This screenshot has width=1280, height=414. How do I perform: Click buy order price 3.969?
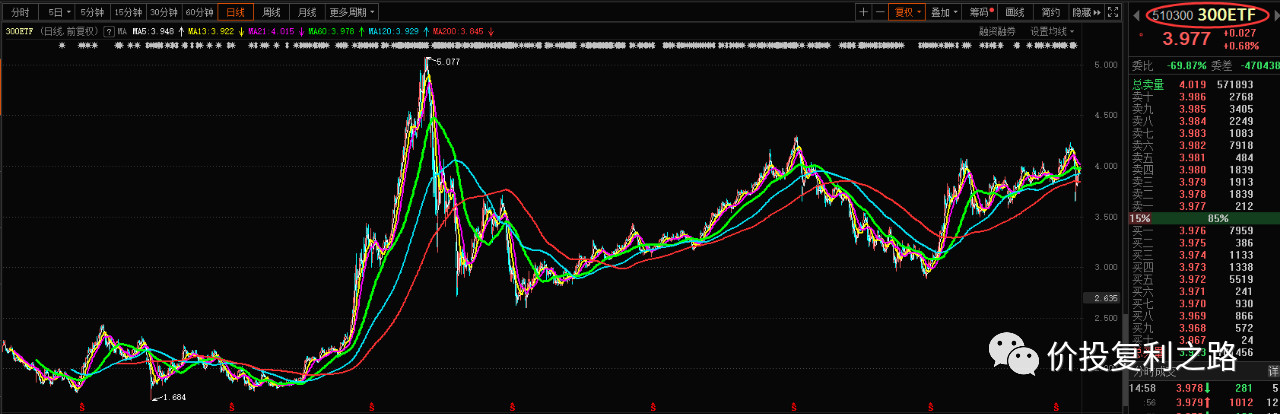(x=1192, y=315)
